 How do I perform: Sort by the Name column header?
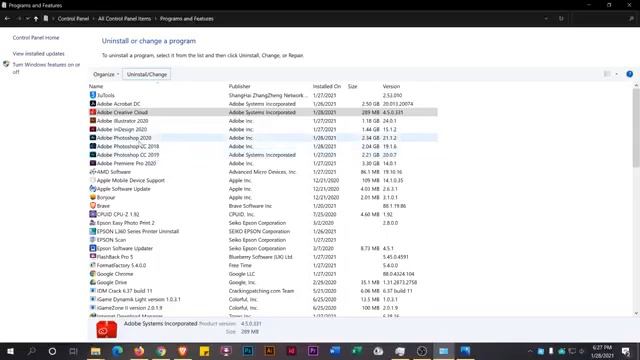tap(96, 86)
